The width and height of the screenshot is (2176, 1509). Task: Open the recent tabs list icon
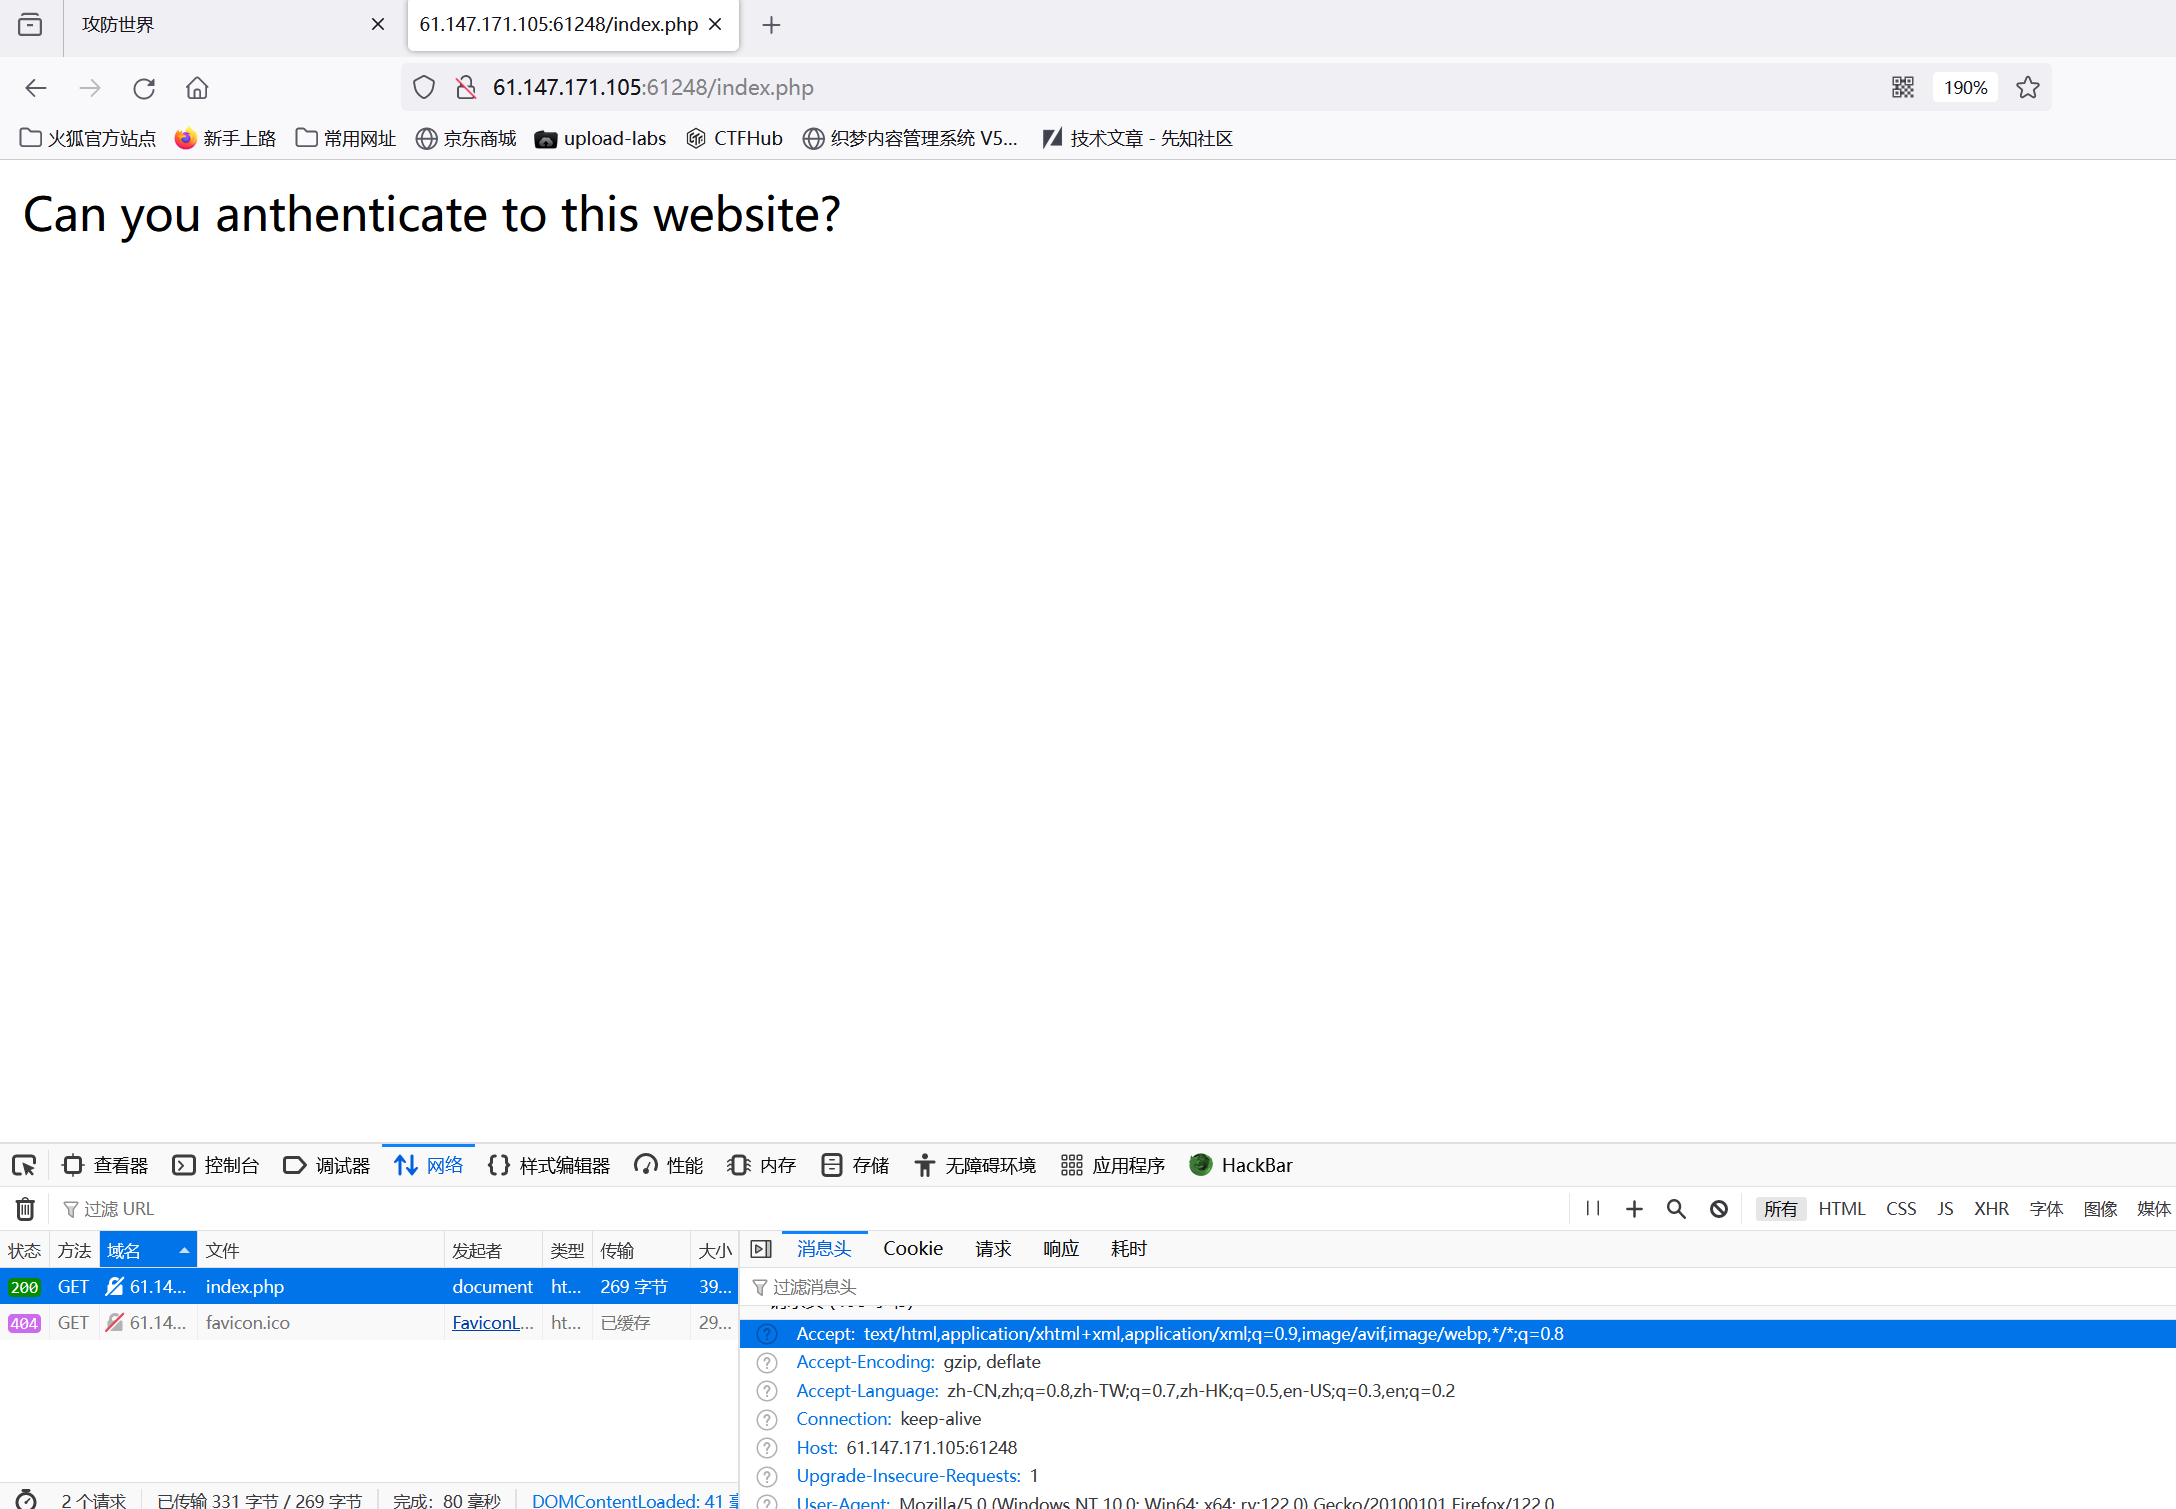tap(30, 24)
